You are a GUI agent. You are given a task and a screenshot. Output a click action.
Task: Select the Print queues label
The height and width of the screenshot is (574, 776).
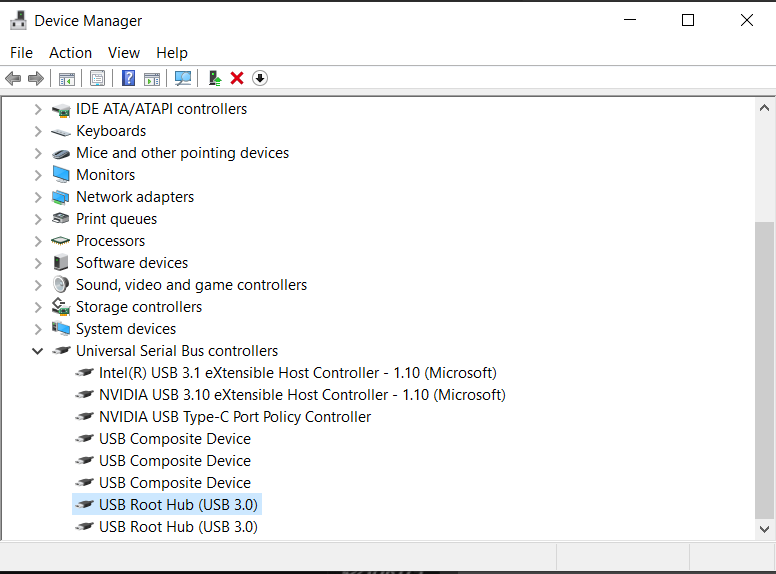pos(116,219)
